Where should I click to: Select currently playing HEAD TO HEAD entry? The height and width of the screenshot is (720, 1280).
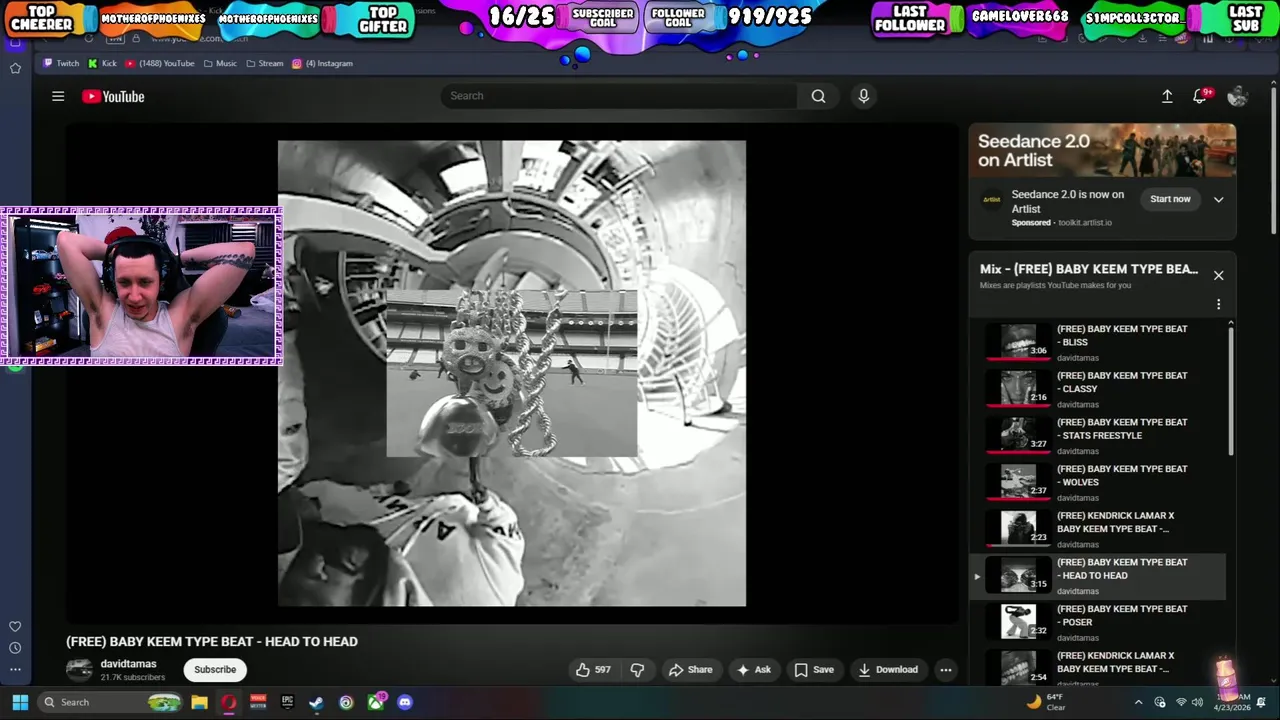[x=1100, y=576]
